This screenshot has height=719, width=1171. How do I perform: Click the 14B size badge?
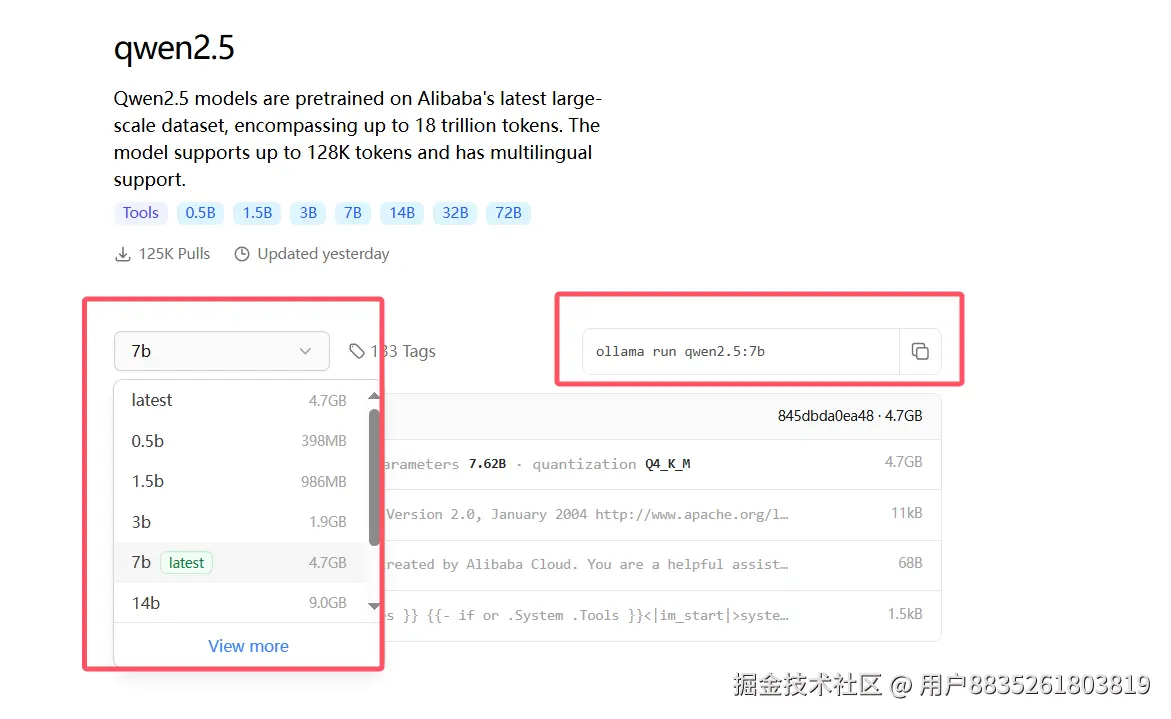402,213
